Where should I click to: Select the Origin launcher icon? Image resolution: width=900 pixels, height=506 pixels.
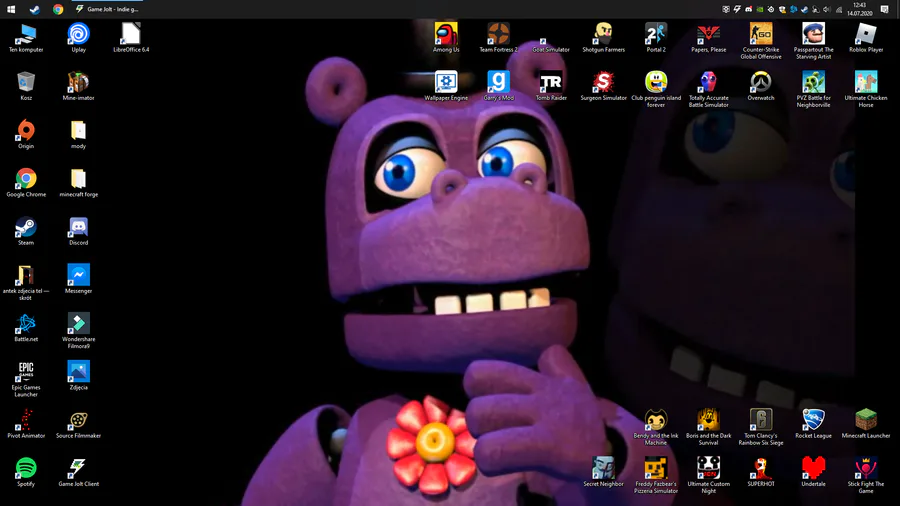pyautogui.click(x=26, y=134)
